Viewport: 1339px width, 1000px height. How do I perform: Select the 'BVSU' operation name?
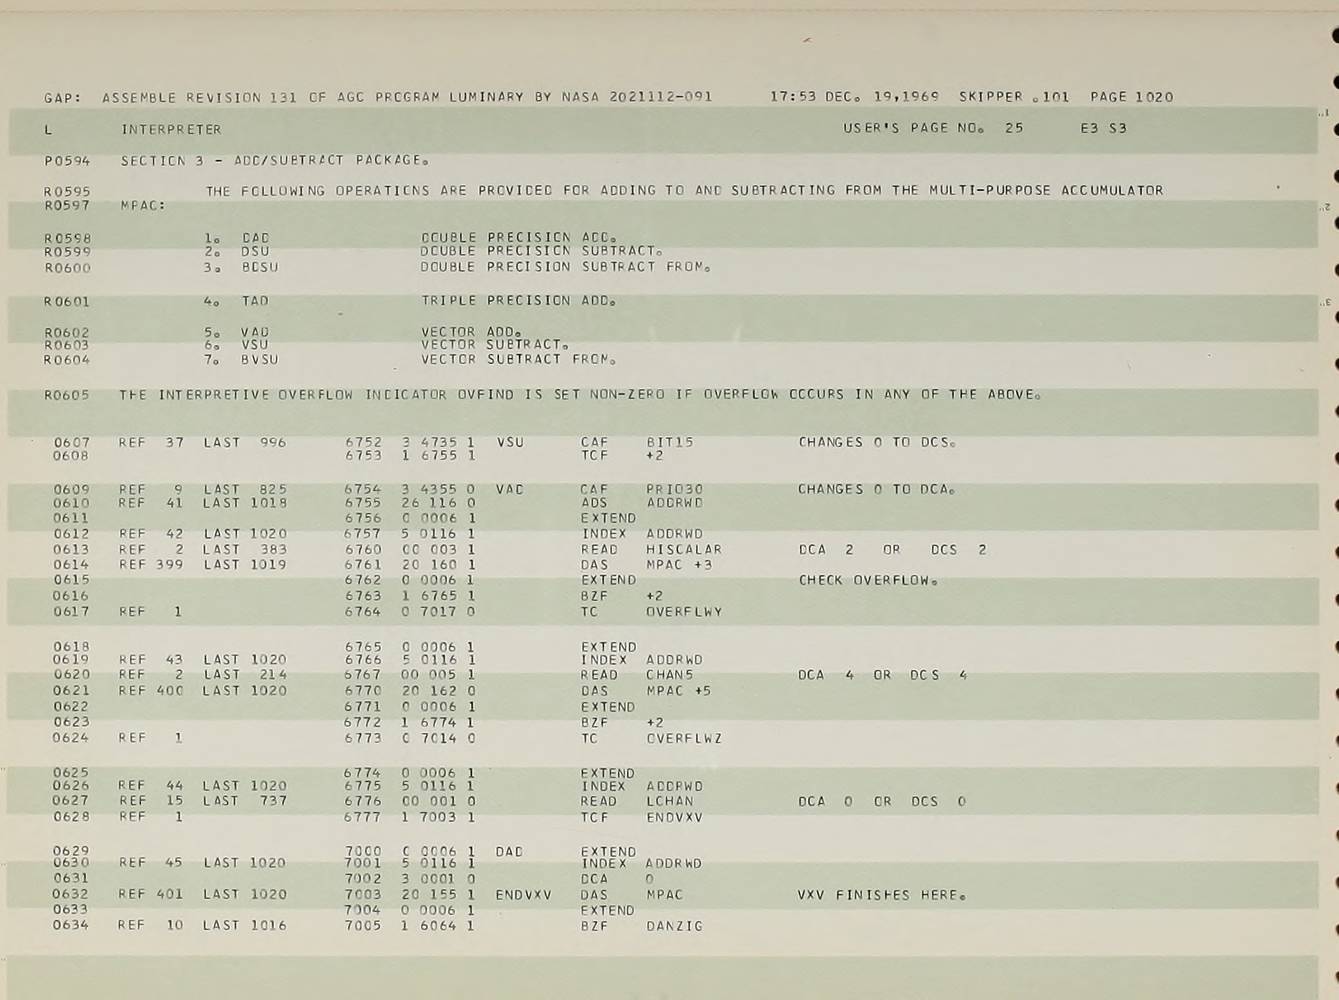point(260,359)
